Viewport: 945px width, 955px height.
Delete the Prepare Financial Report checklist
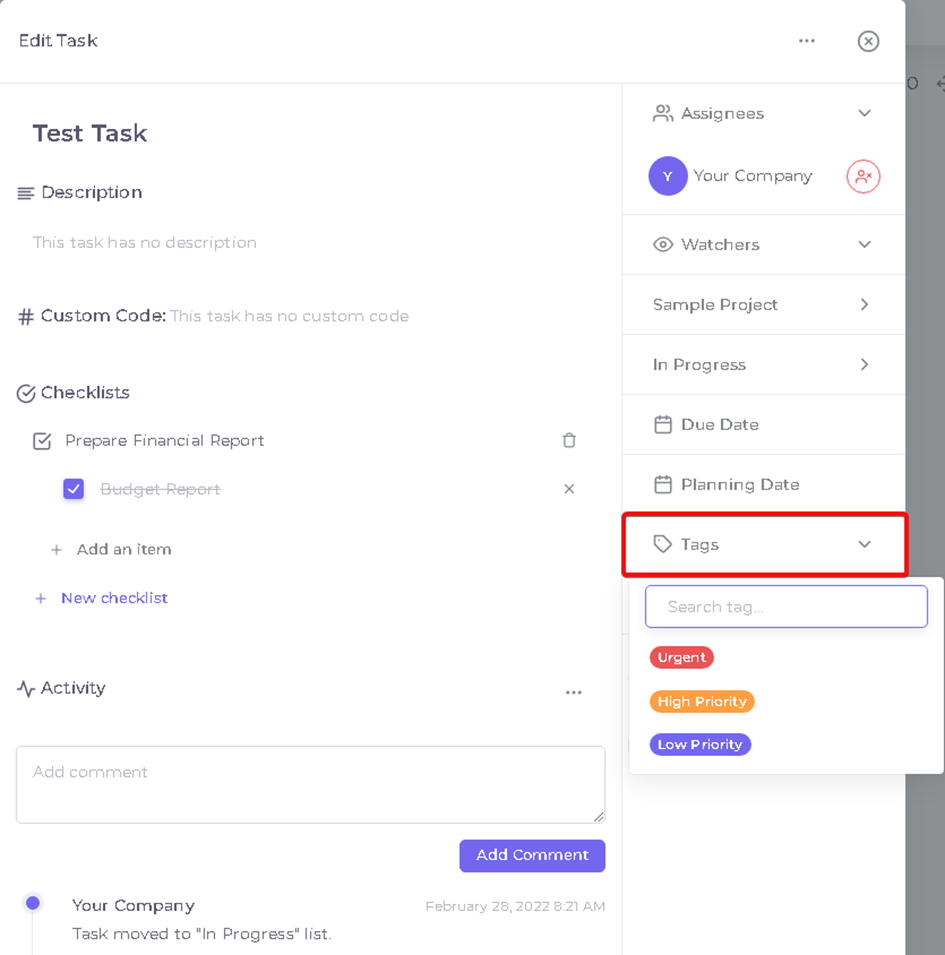click(x=569, y=440)
